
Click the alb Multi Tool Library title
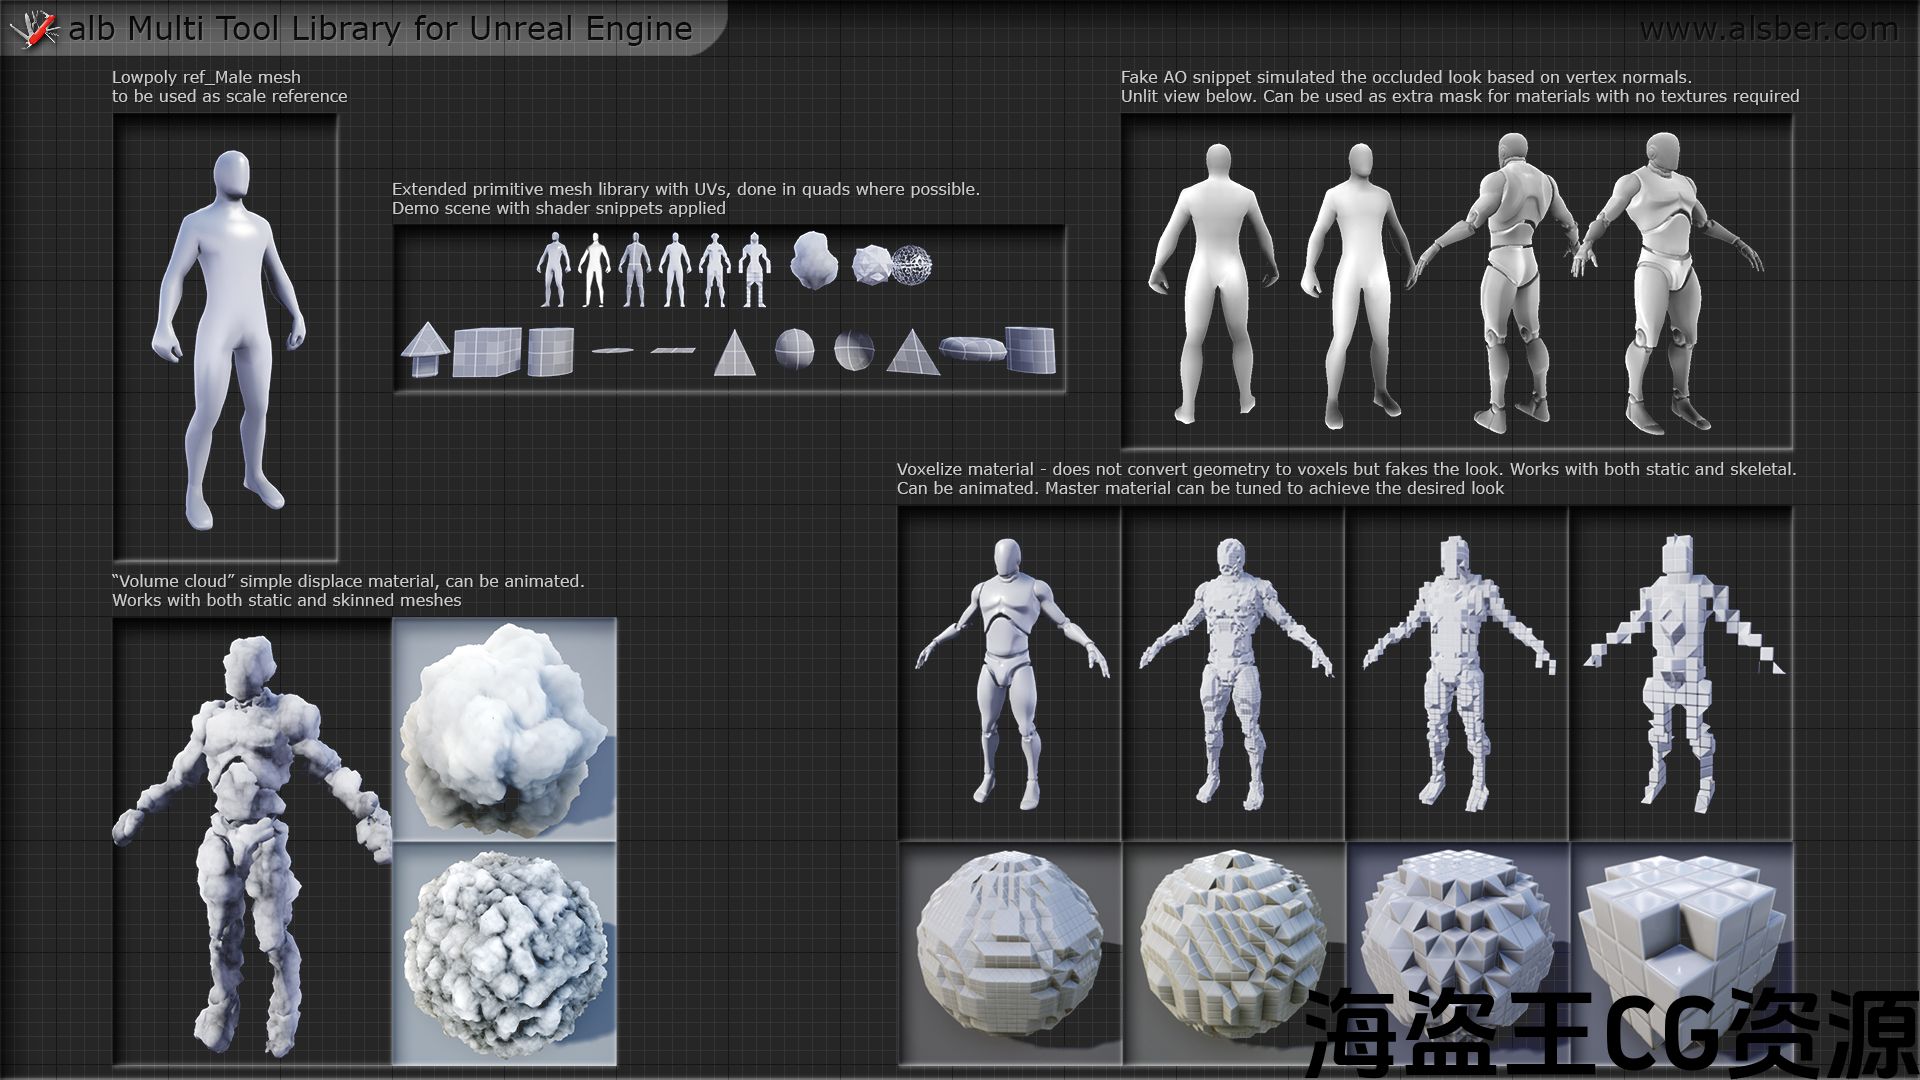pyautogui.click(x=380, y=29)
